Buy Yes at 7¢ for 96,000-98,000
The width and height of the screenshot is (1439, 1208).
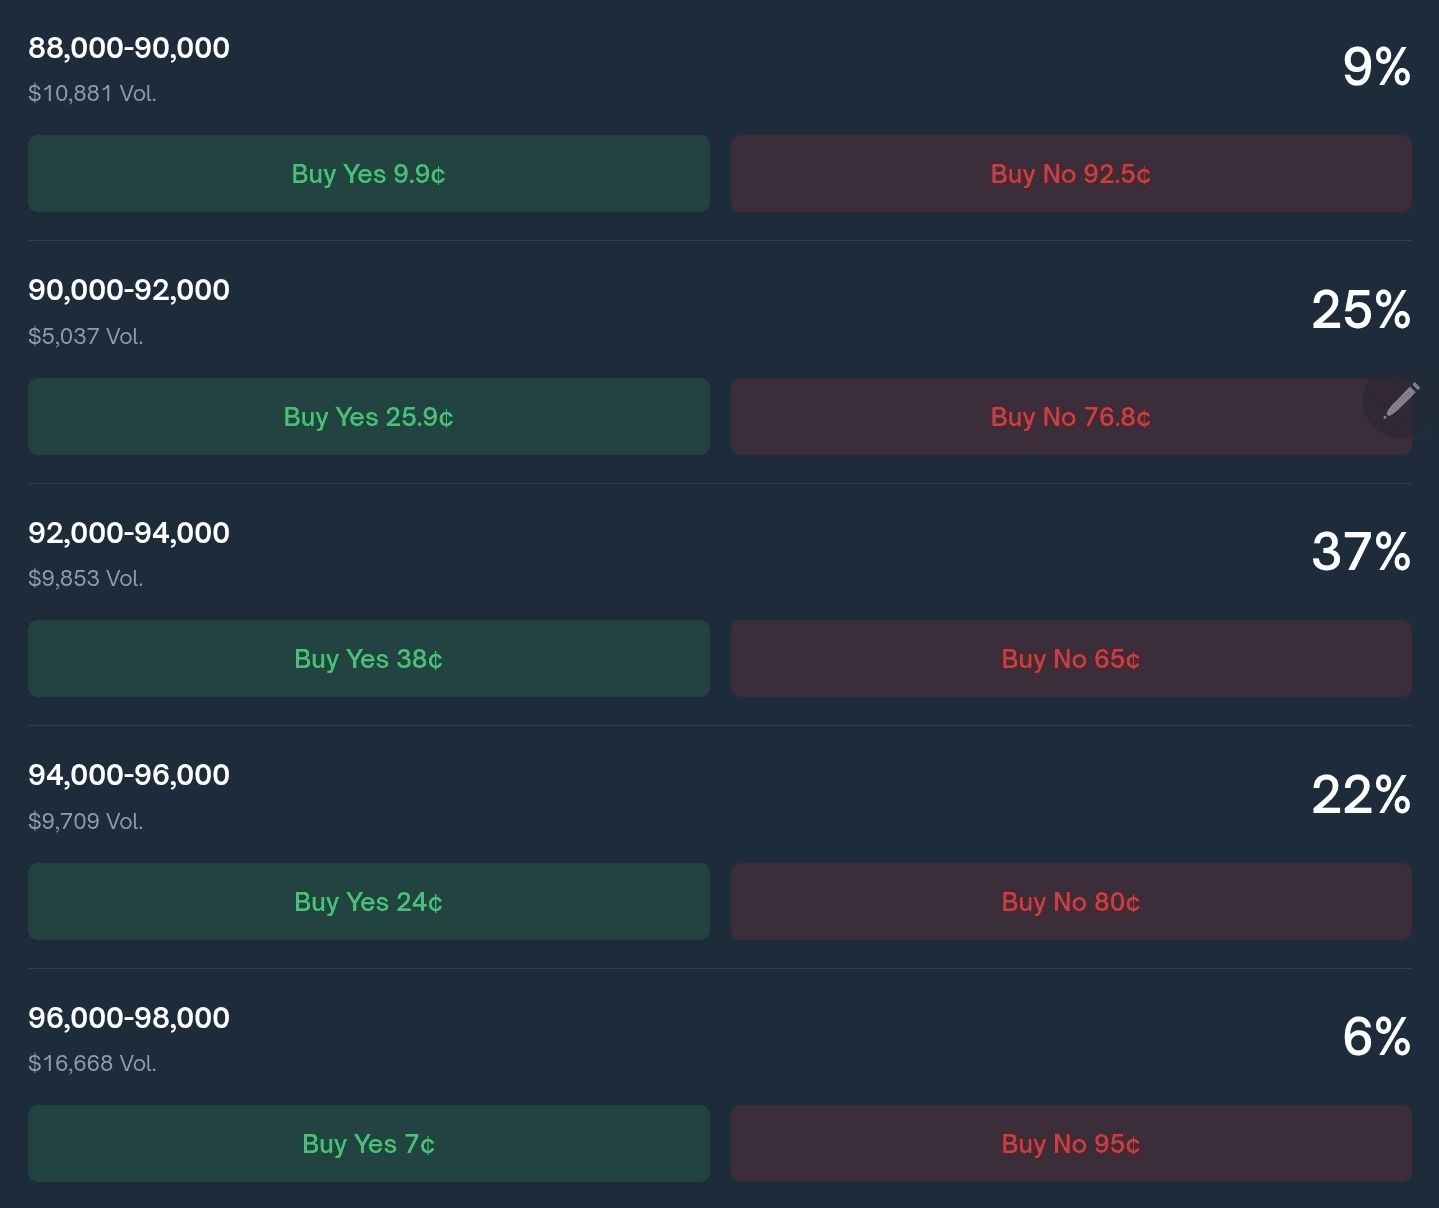pyautogui.click(x=369, y=1144)
